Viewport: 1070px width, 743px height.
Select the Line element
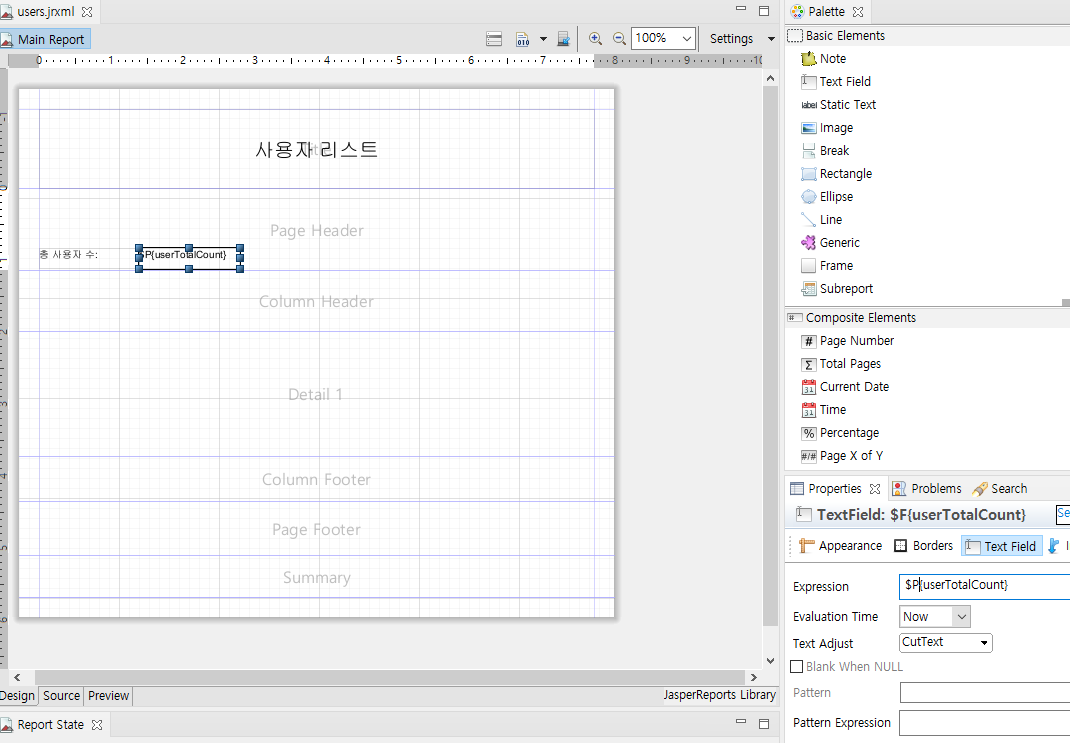point(822,220)
